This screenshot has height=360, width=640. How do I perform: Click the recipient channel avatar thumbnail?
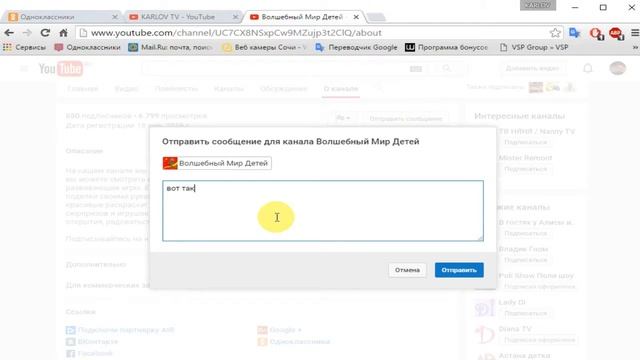[x=170, y=163]
